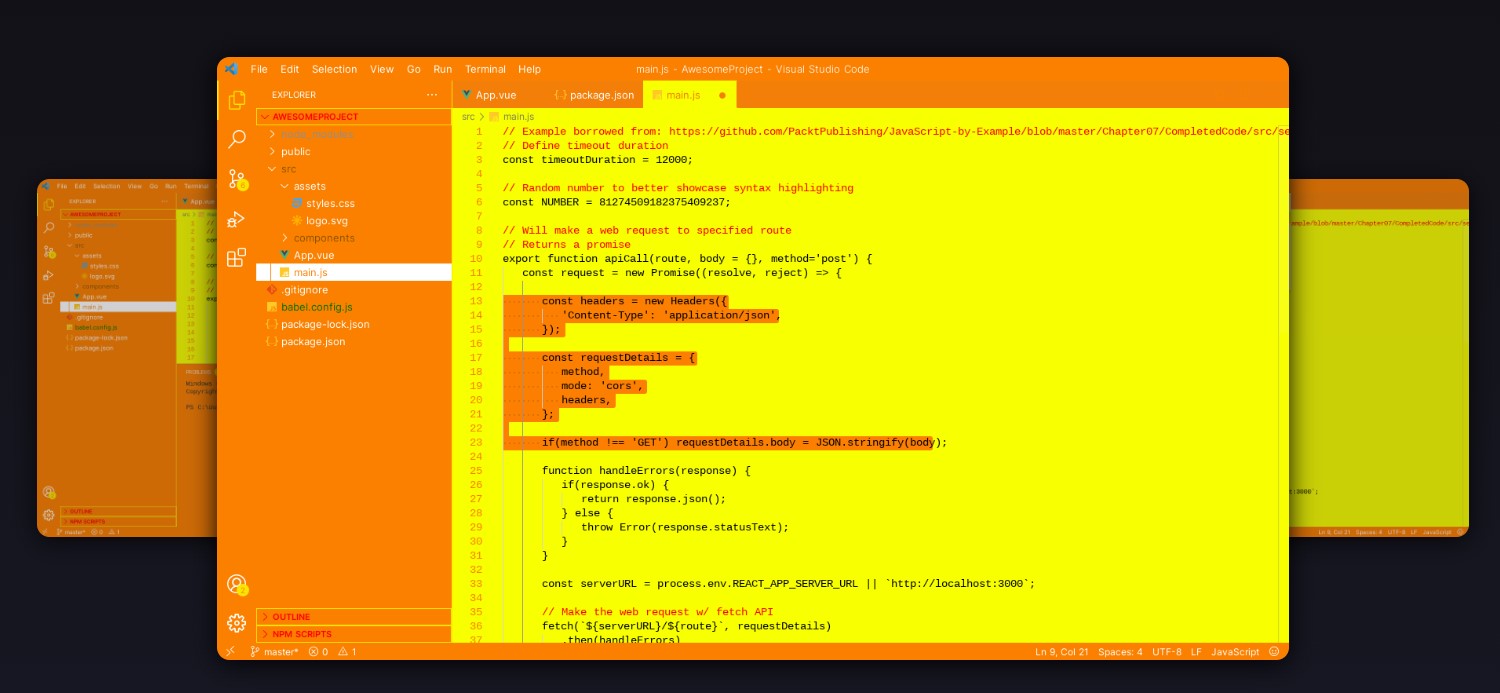Open the File menu
The width and height of the screenshot is (1500, 693).
259,69
